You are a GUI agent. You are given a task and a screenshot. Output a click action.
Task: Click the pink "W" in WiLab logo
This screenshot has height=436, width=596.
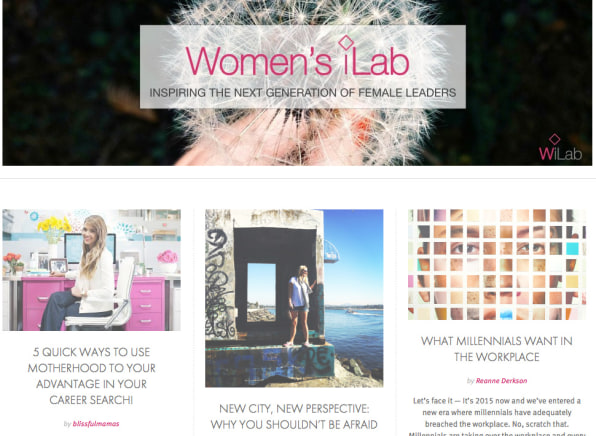[x=546, y=154]
